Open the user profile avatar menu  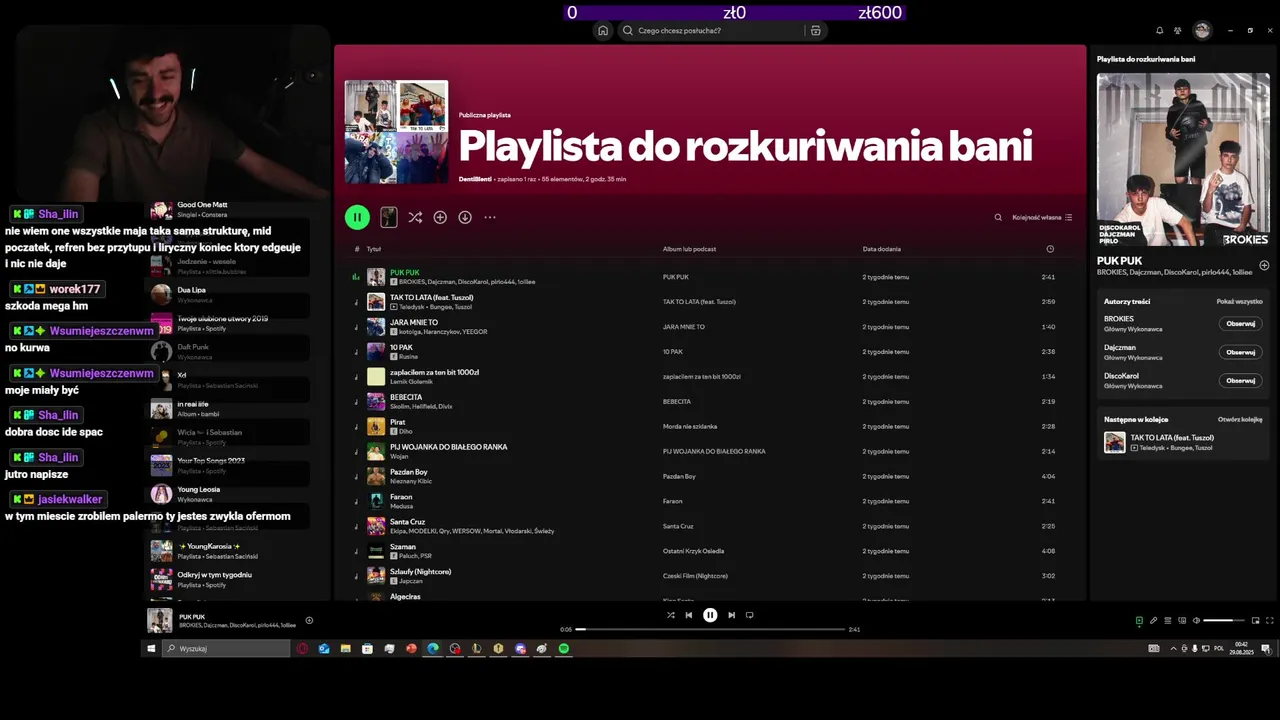click(x=1202, y=31)
